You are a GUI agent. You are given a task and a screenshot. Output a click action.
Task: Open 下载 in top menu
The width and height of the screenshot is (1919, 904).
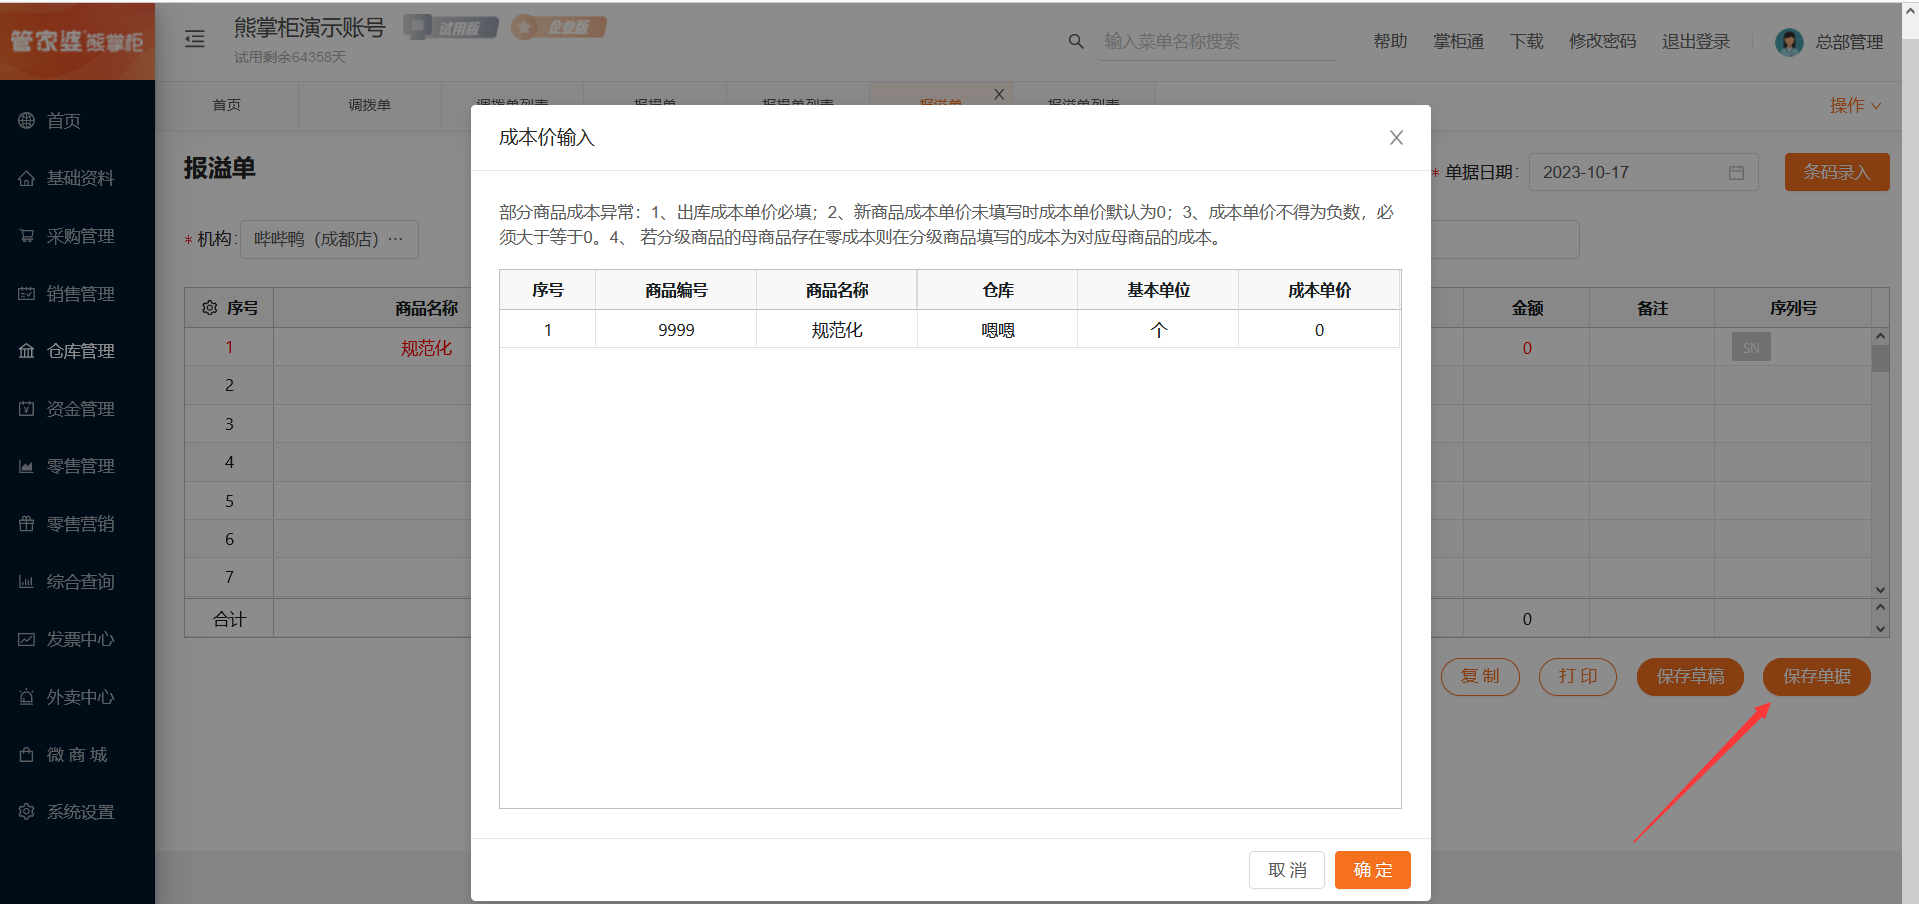1527,41
